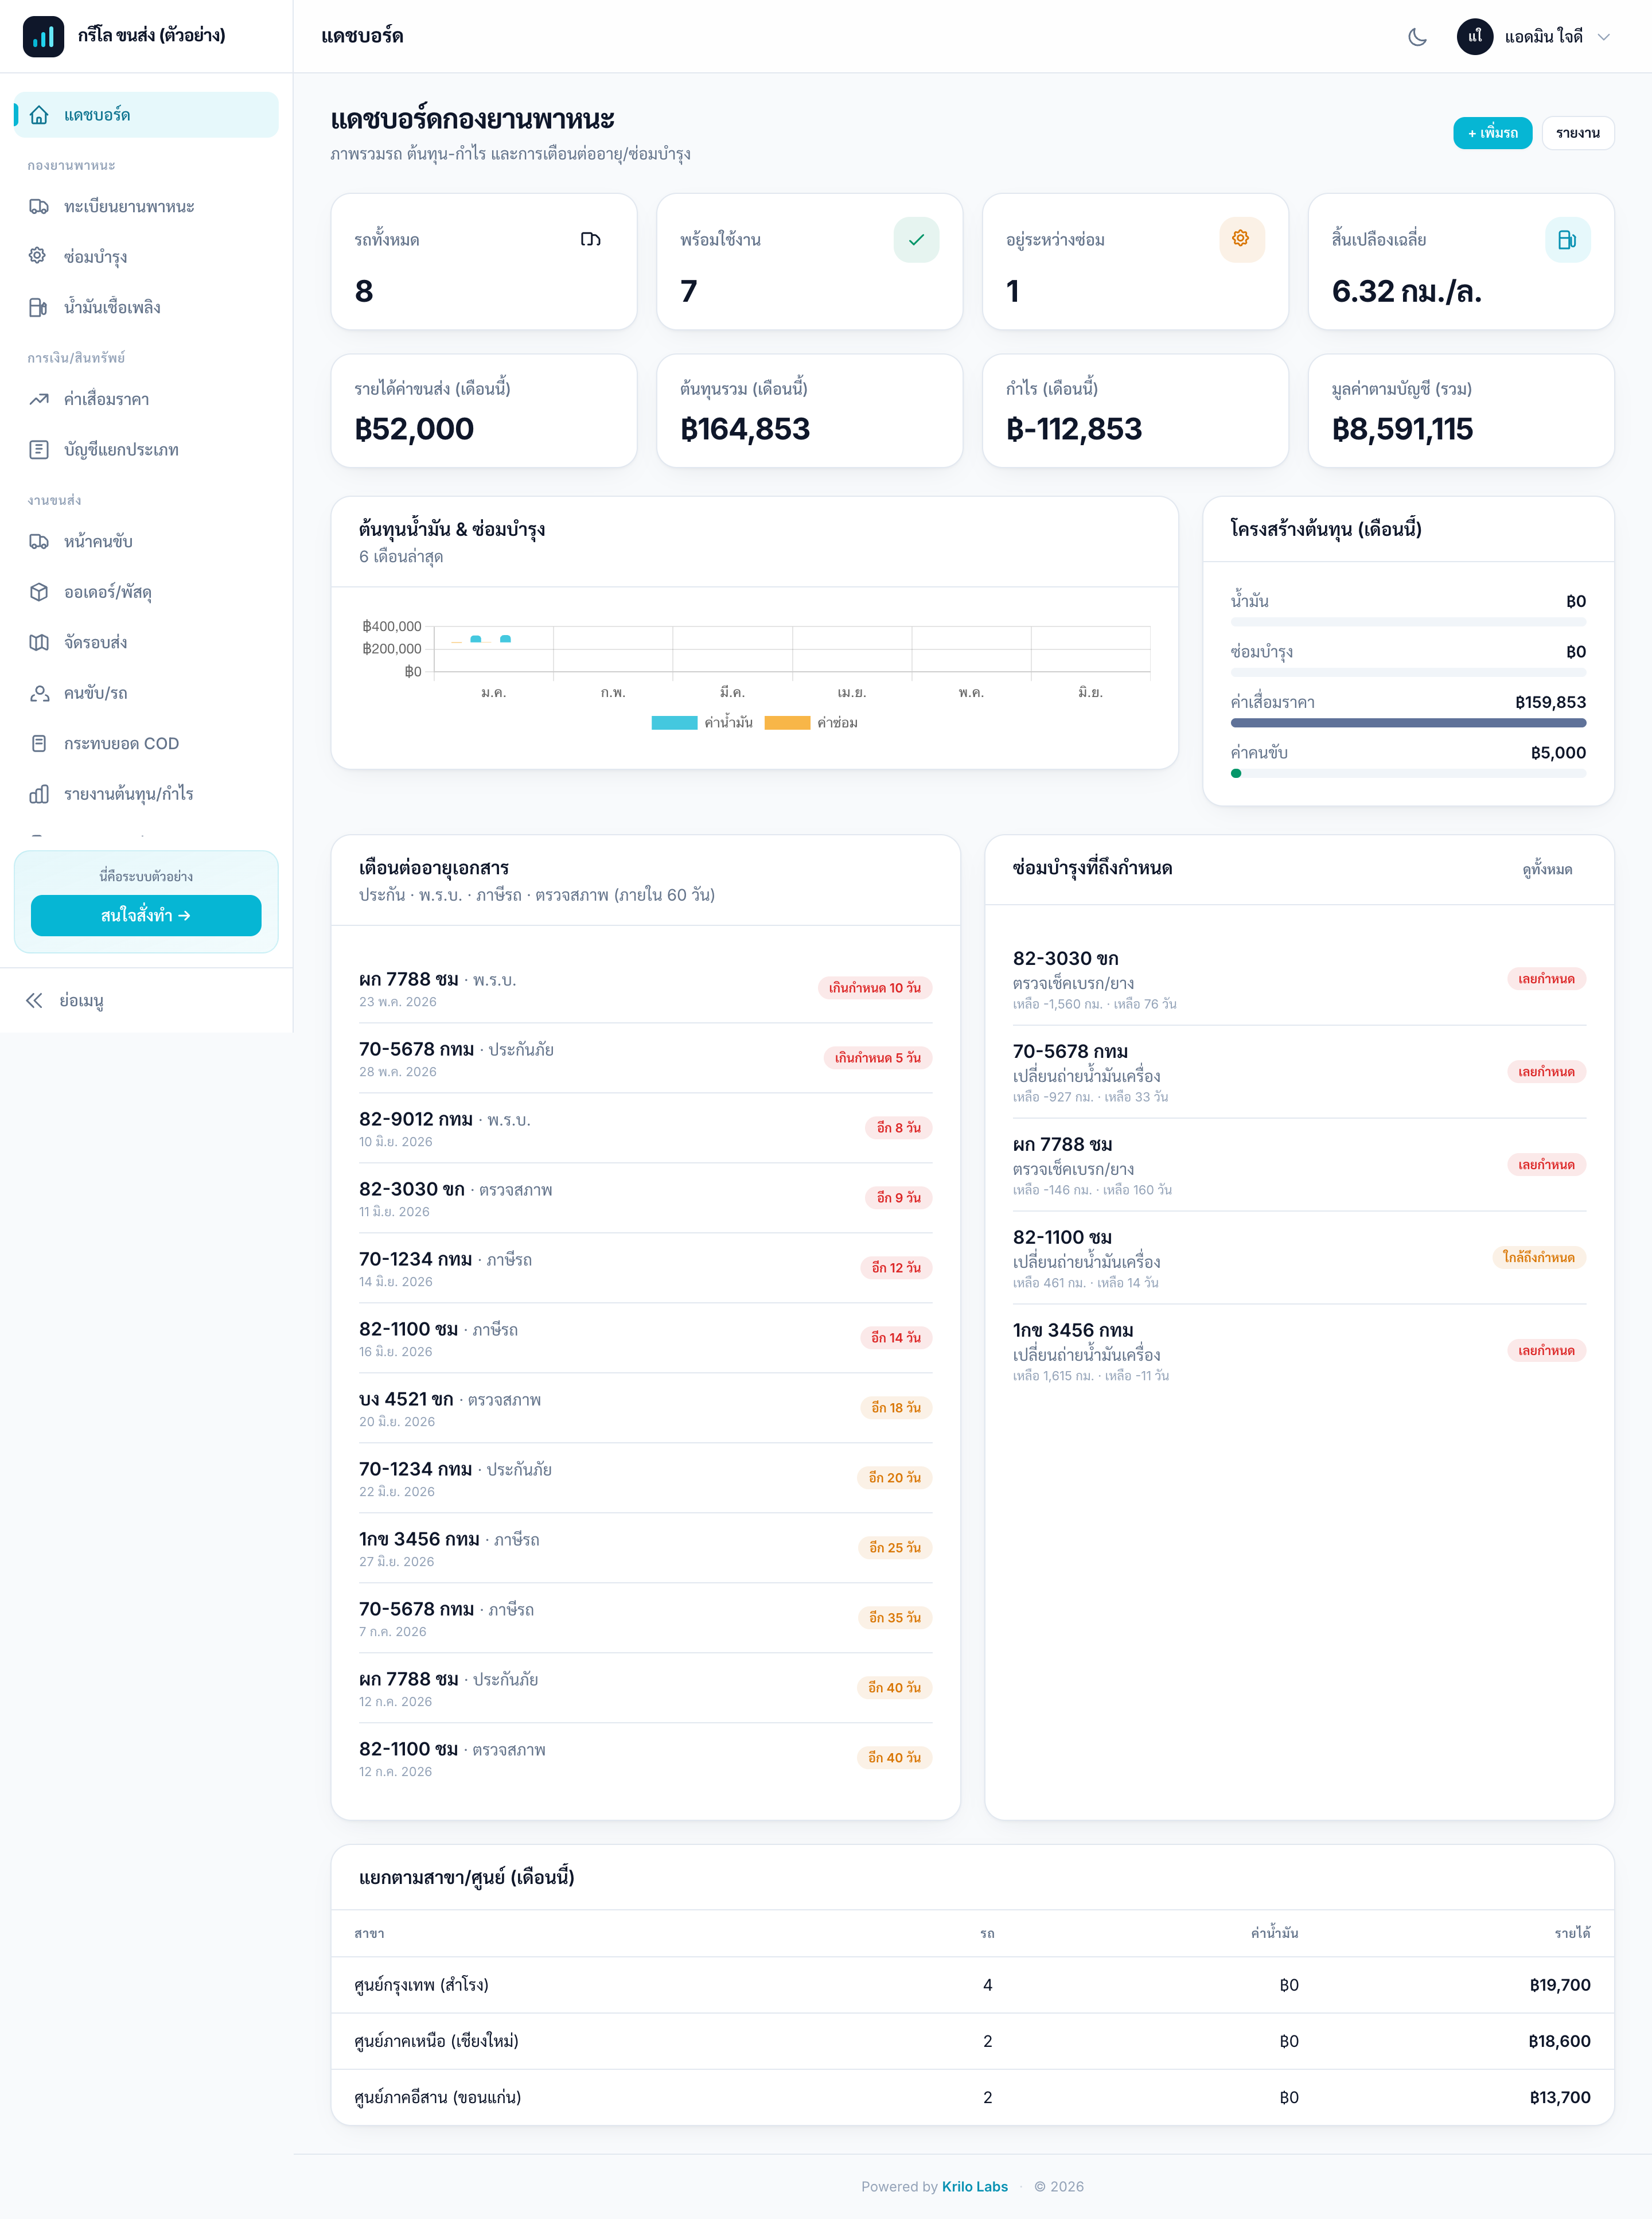This screenshot has height=2219, width=1652.
Task: Open the คนขับ/รถ person icon
Action: [x=39, y=693]
